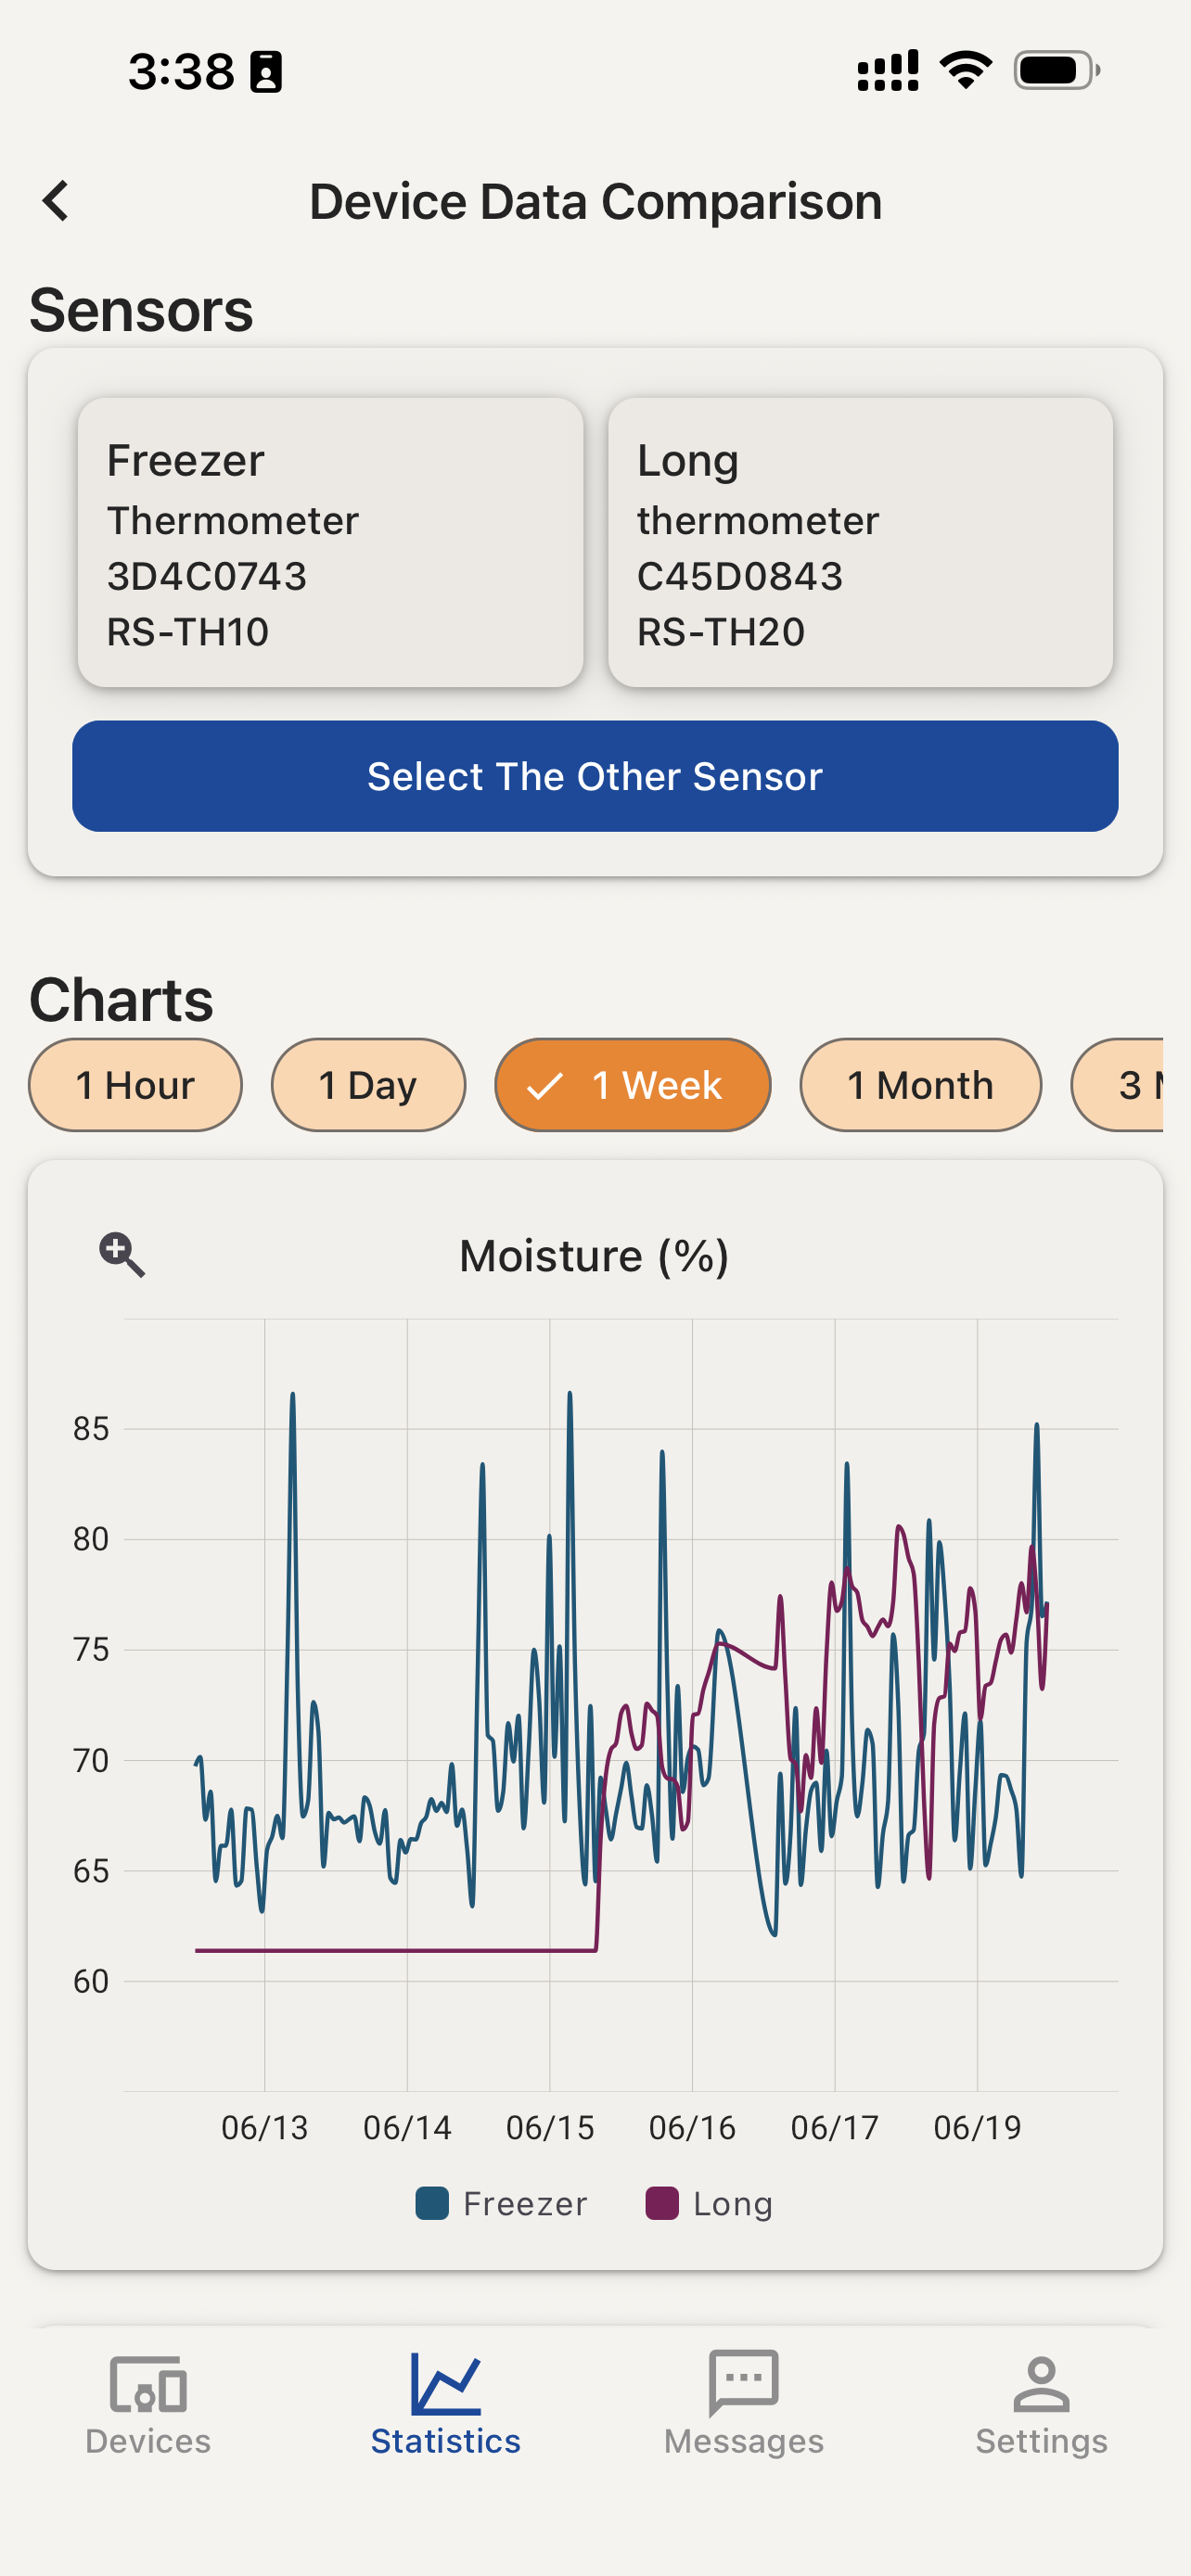Tap the Wi-Fi status icon
Screen dimensions: 1191x2576
(x=965, y=70)
